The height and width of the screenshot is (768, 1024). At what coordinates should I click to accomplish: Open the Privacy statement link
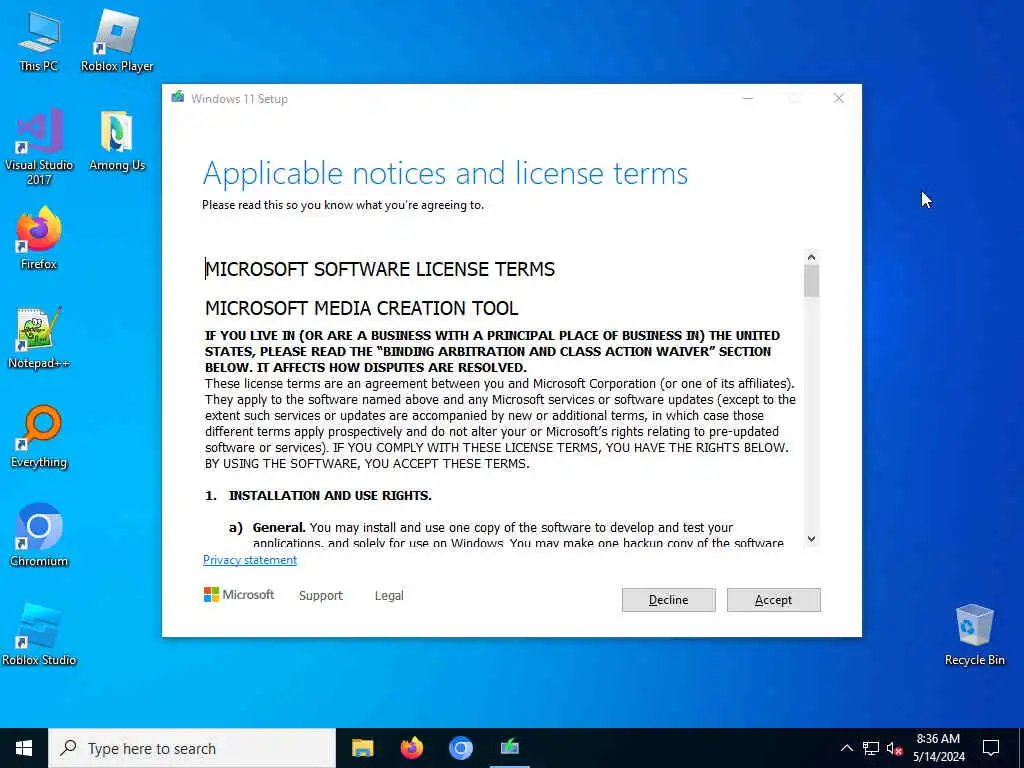(249, 560)
